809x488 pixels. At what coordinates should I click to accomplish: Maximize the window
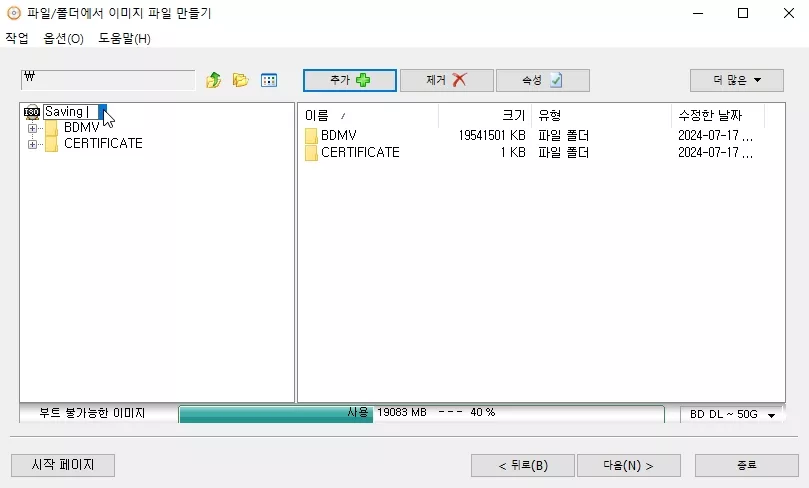coord(743,13)
